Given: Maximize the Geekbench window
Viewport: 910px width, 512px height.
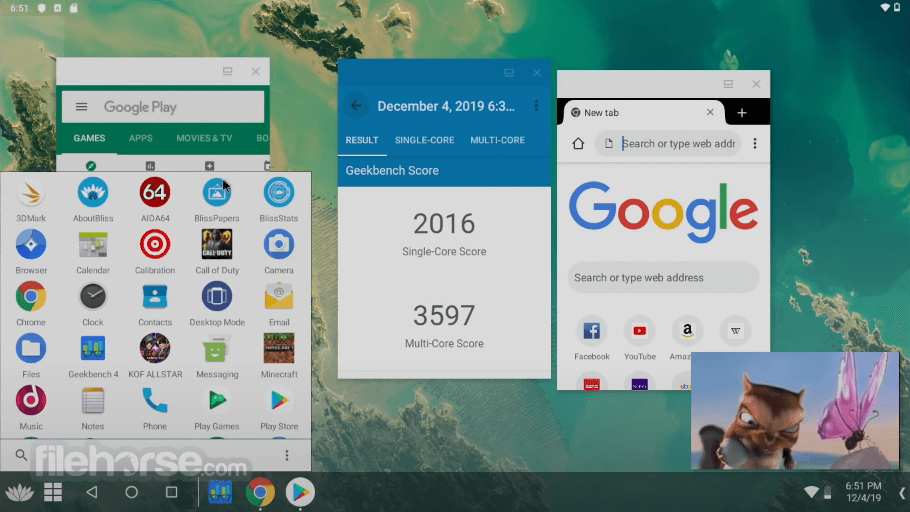Looking at the screenshot, I should (x=509, y=73).
